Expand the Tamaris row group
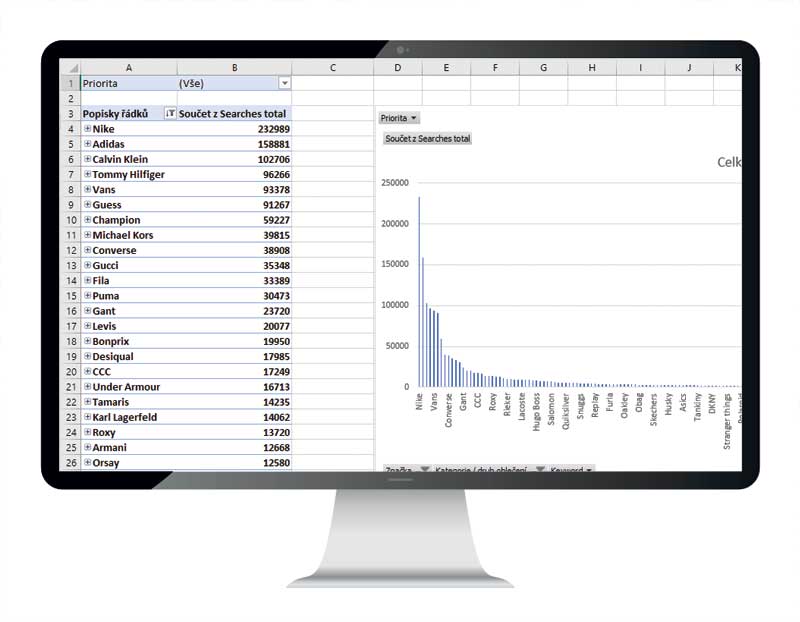 click(87, 402)
